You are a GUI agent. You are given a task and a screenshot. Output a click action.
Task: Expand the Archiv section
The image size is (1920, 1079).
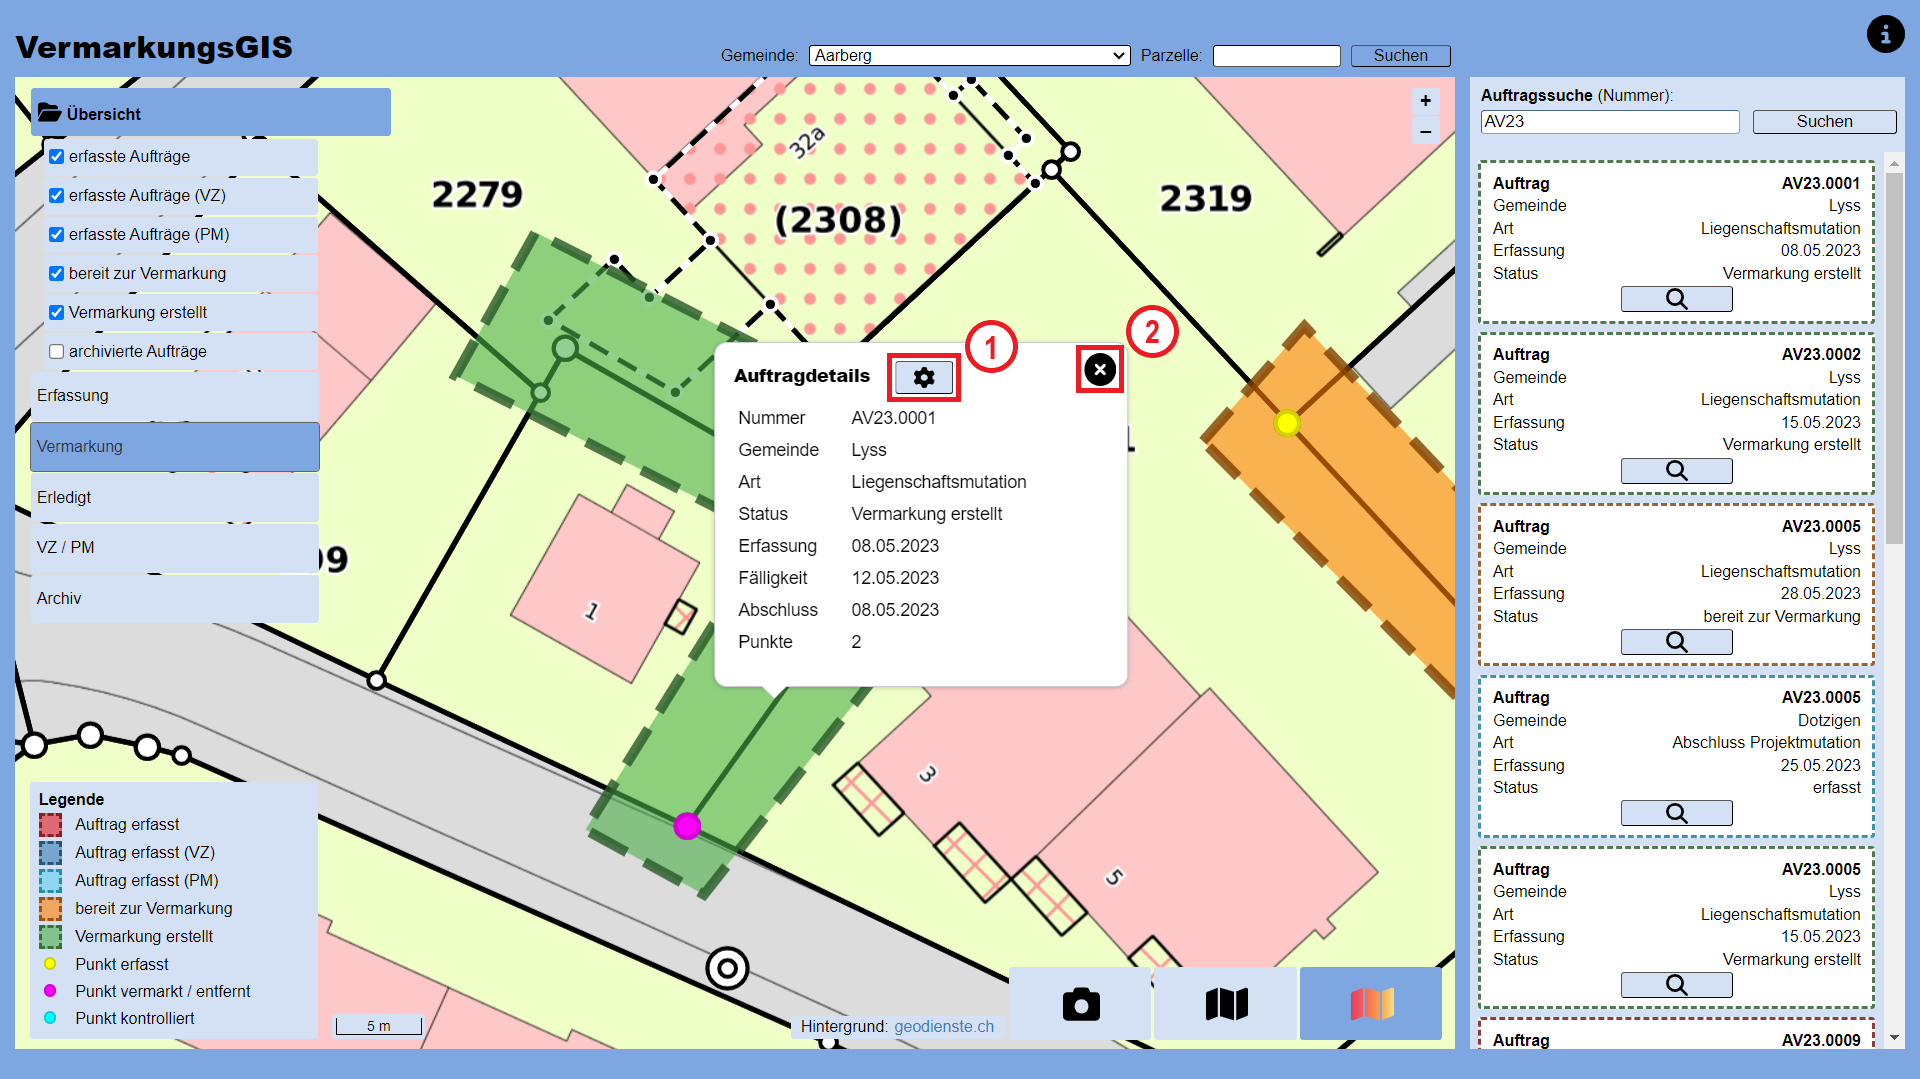point(174,598)
